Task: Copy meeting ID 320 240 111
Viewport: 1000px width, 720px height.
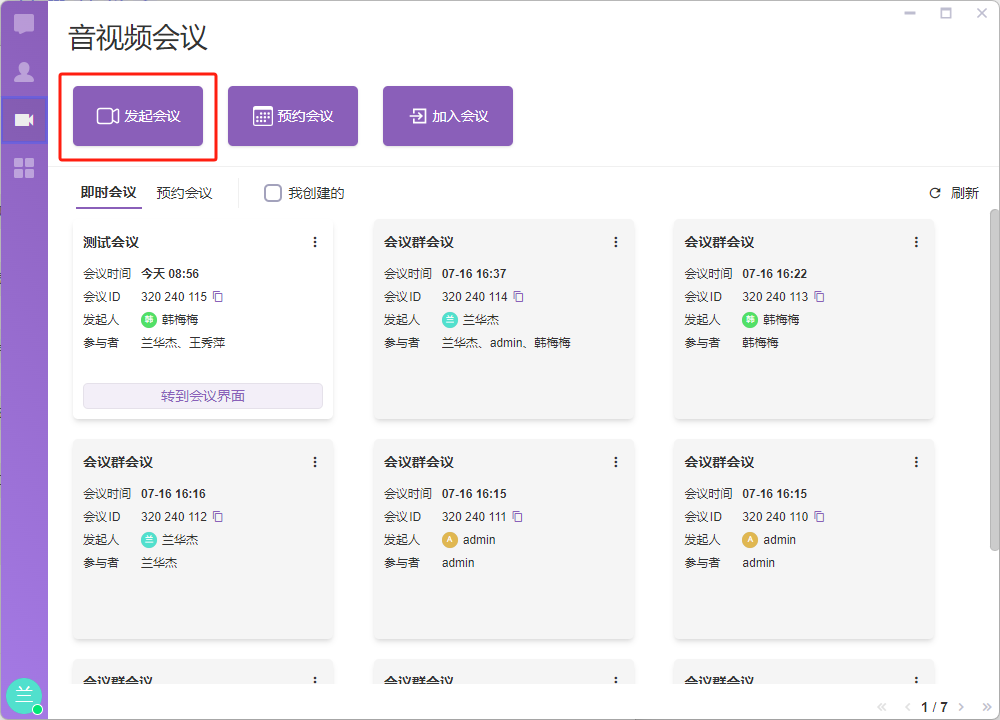Action: [x=518, y=517]
